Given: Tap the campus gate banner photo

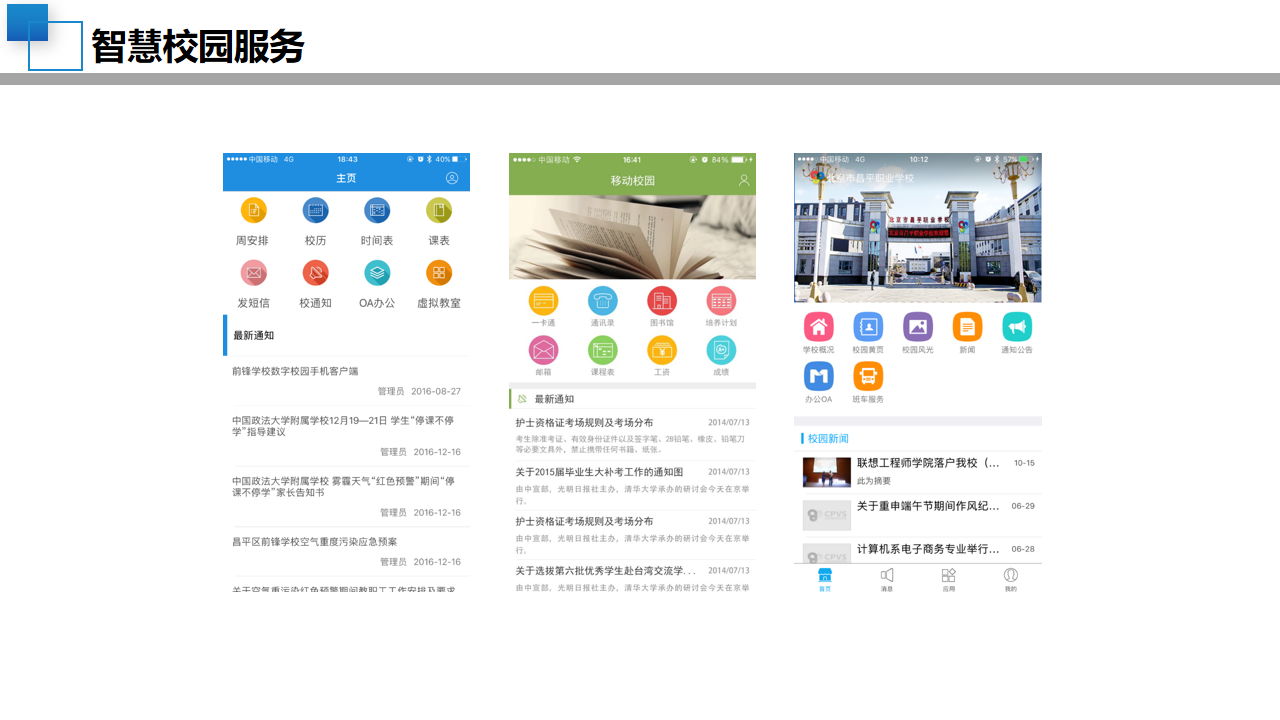Looking at the screenshot, I should [917, 227].
